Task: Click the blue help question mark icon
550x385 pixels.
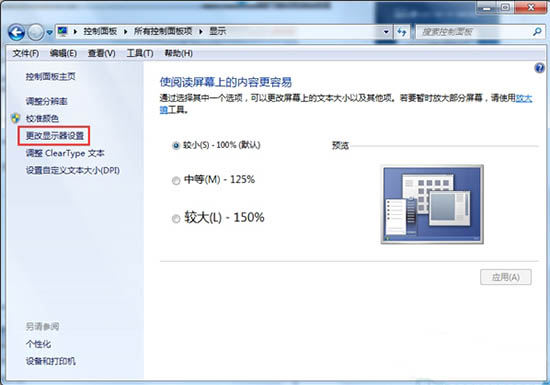Action: (x=539, y=68)
